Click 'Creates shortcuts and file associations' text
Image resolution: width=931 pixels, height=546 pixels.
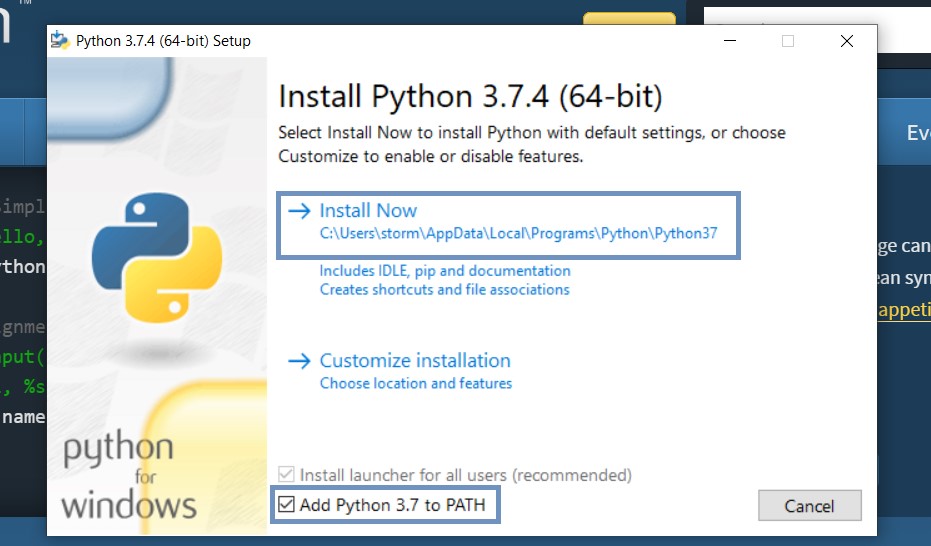click(x=445, y=290)
